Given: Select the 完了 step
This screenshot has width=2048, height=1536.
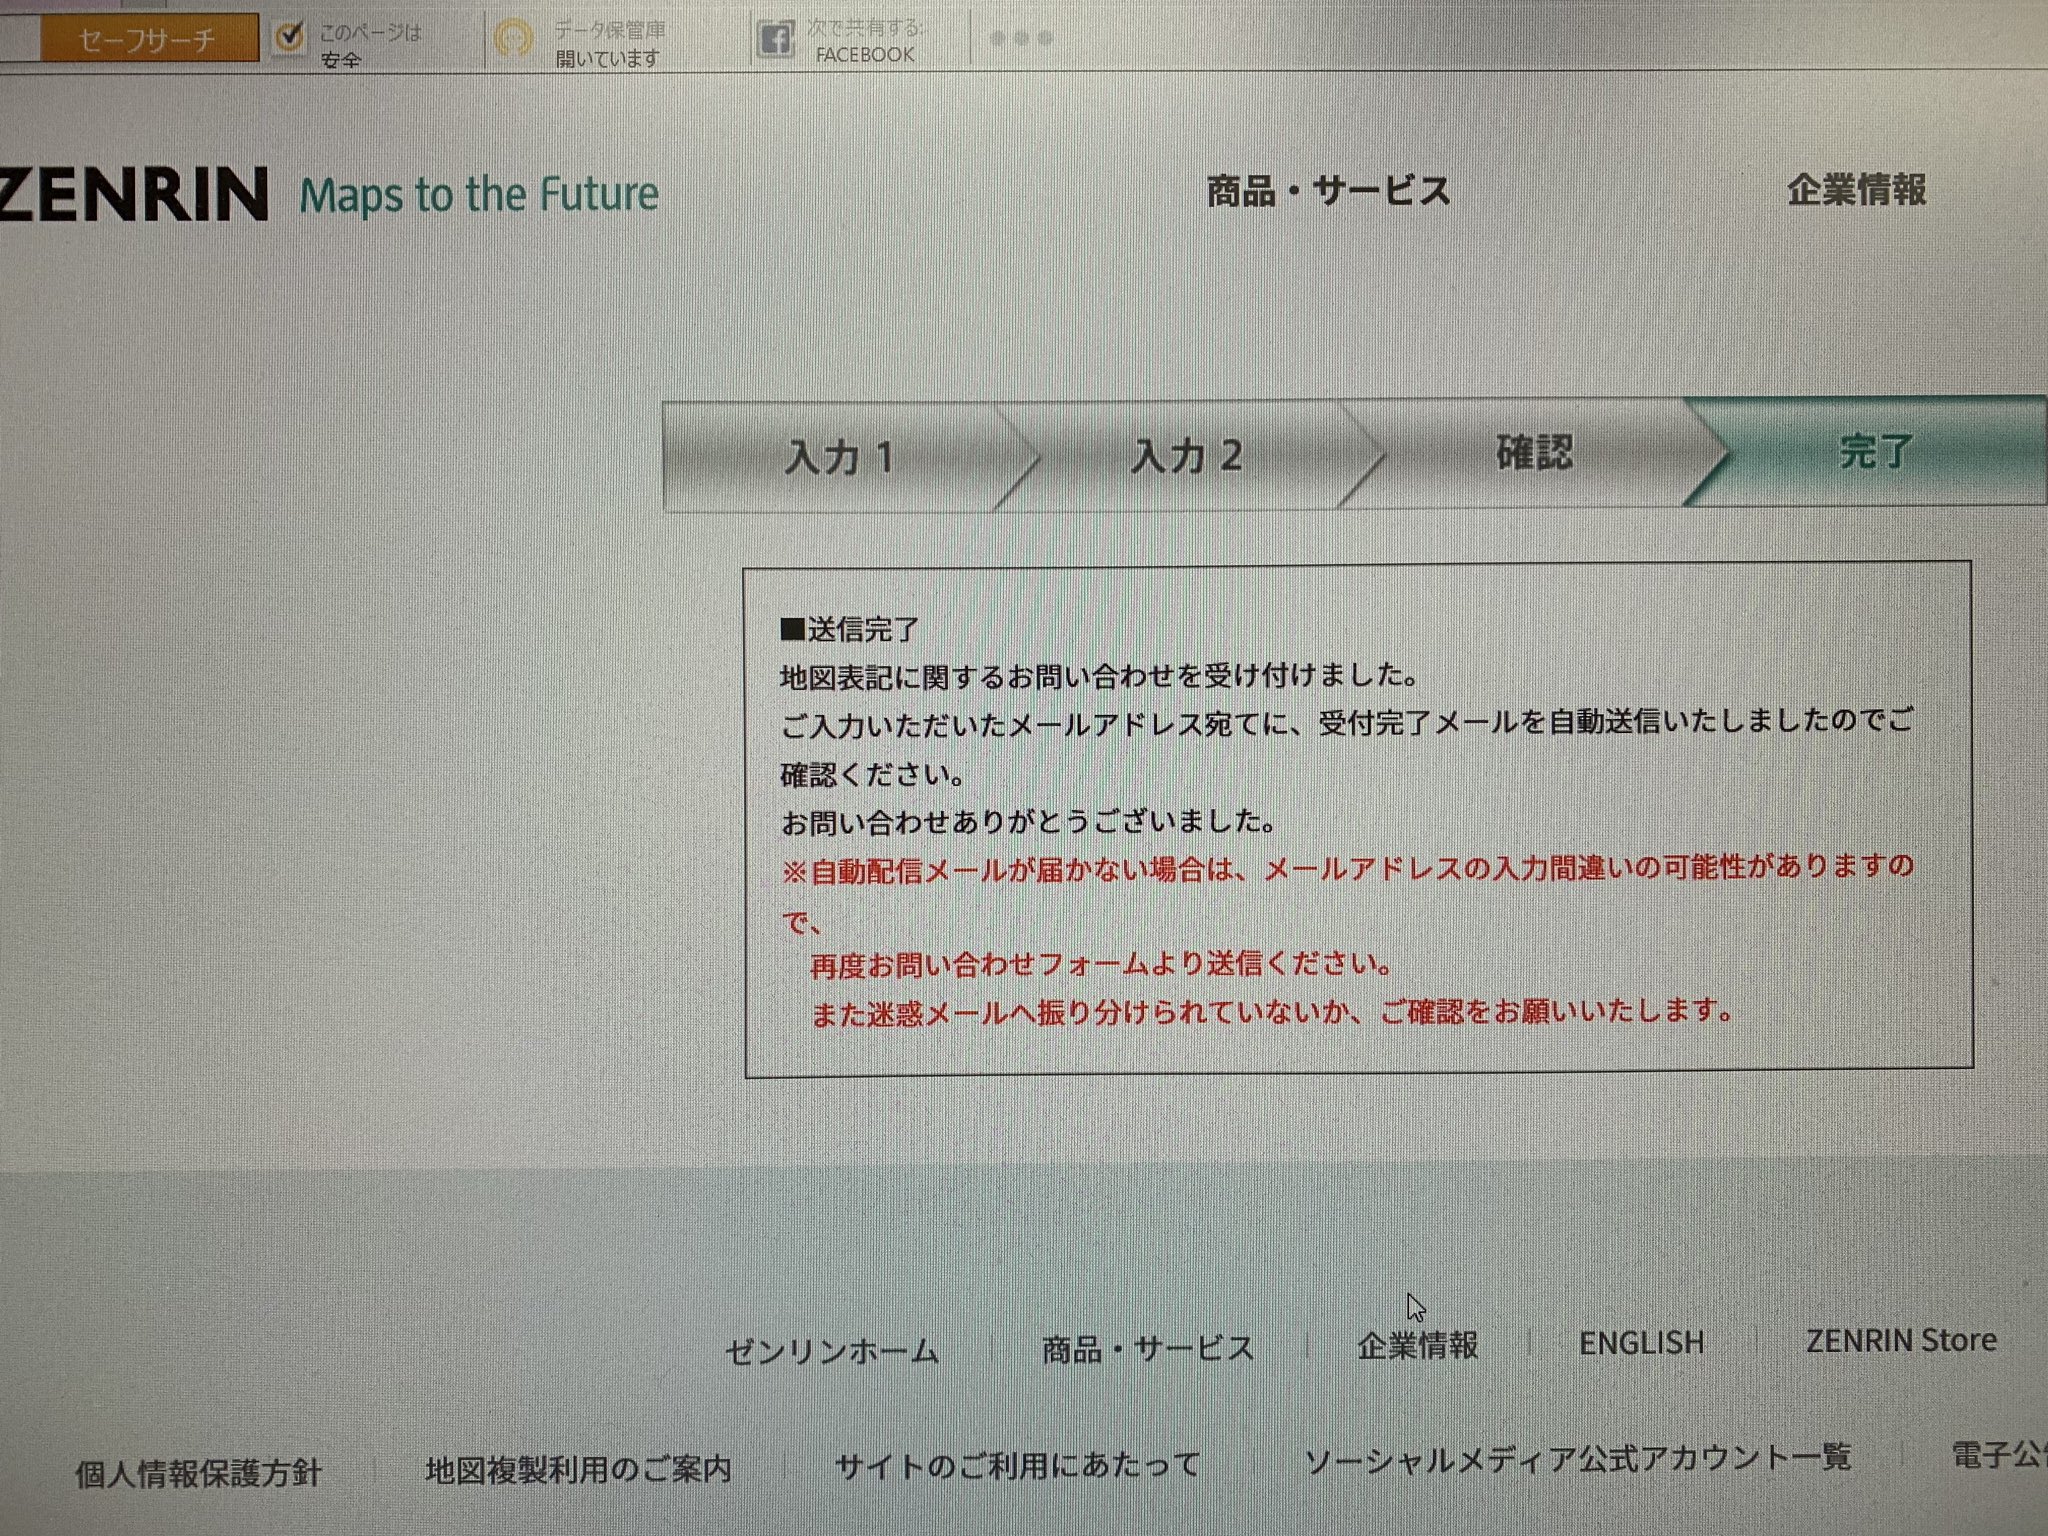Looking at the screenshot, I should point(1876,451).
